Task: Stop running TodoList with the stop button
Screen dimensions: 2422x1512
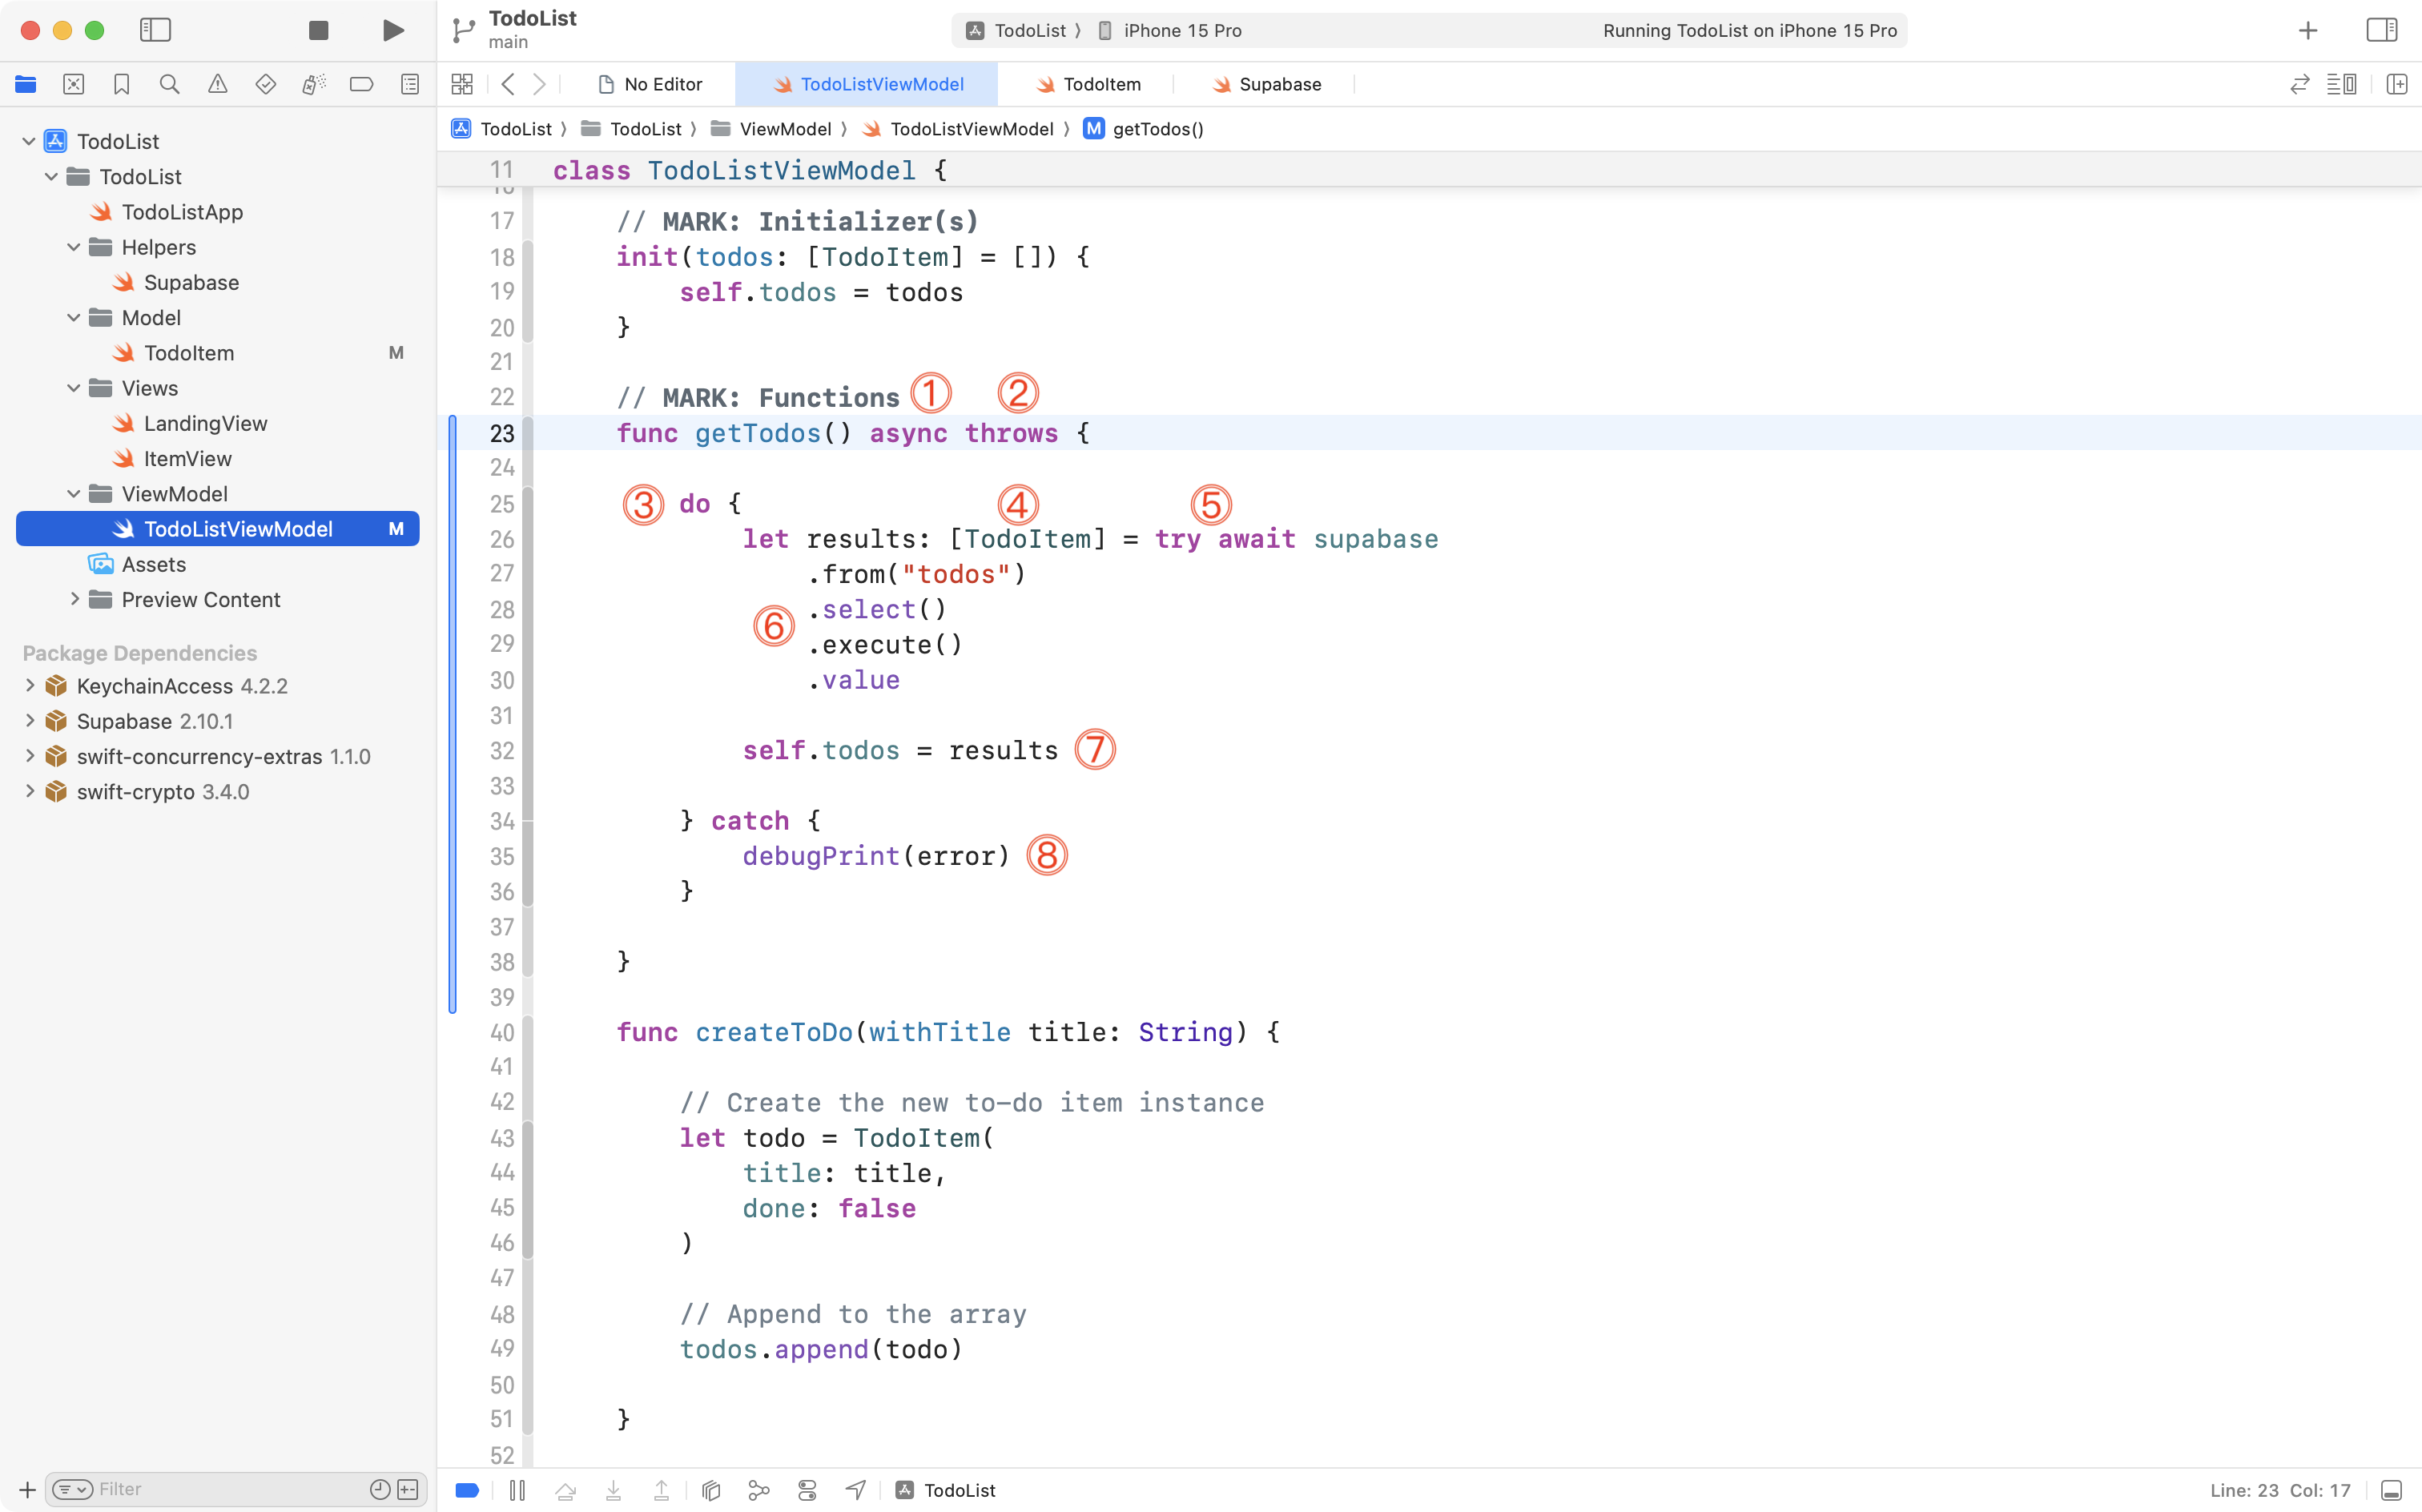Action: [x=318, y=30]
